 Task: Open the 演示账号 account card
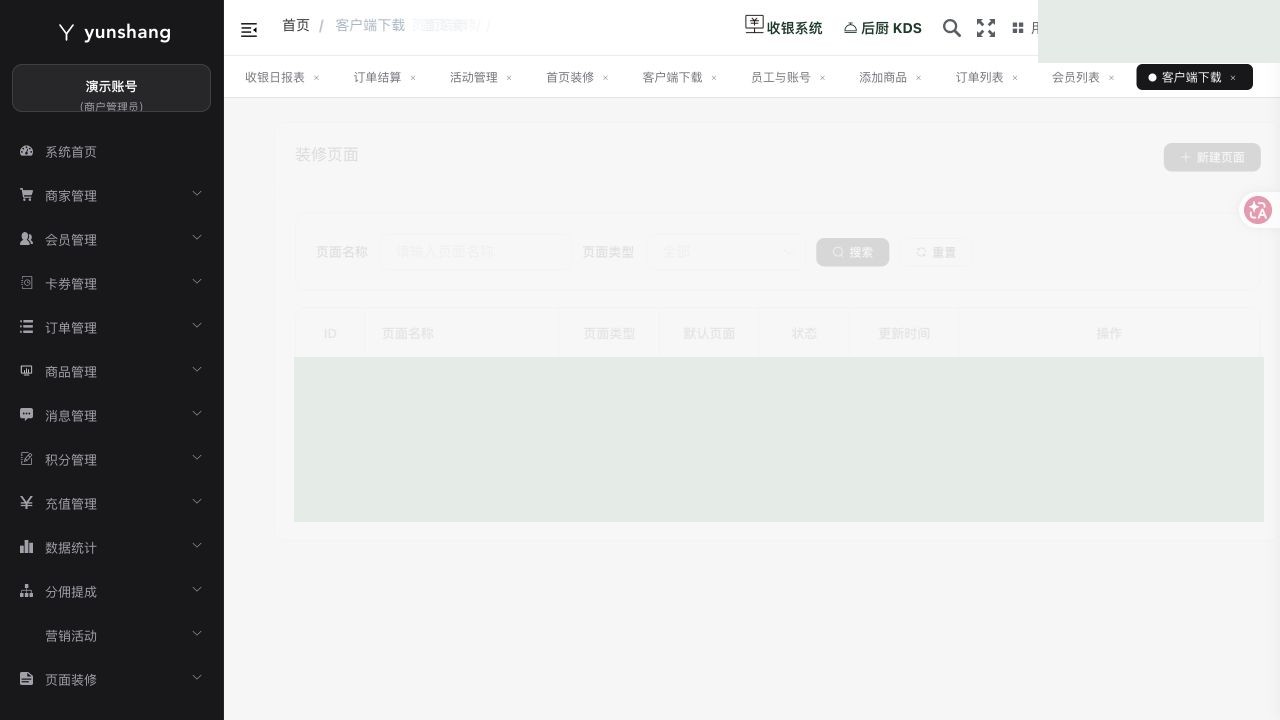tap(111, 88)
